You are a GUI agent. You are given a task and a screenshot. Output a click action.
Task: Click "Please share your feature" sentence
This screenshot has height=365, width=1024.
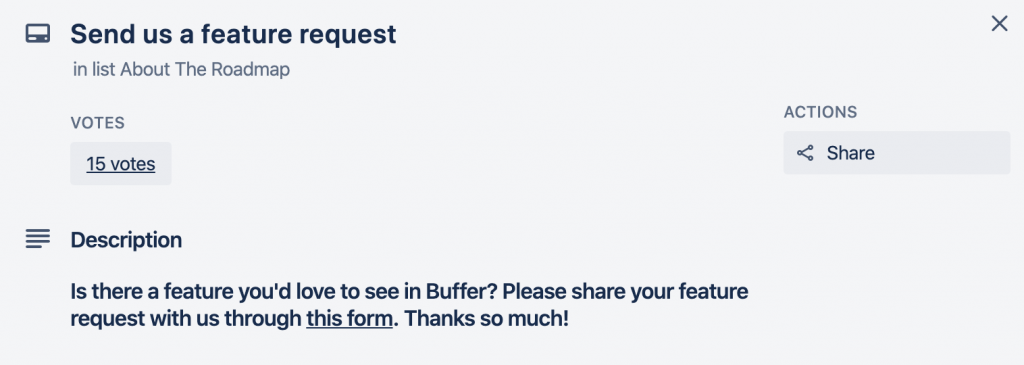pos(626,291)
